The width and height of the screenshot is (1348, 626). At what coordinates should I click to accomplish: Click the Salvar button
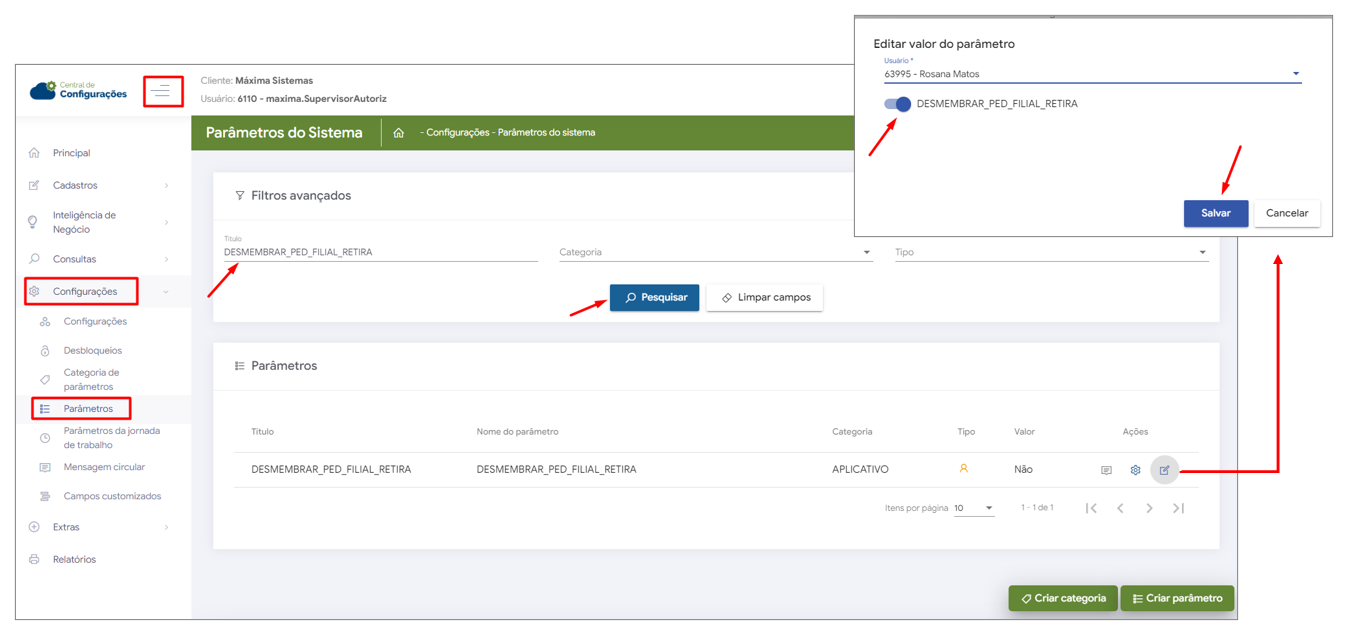coord(1215,213)
